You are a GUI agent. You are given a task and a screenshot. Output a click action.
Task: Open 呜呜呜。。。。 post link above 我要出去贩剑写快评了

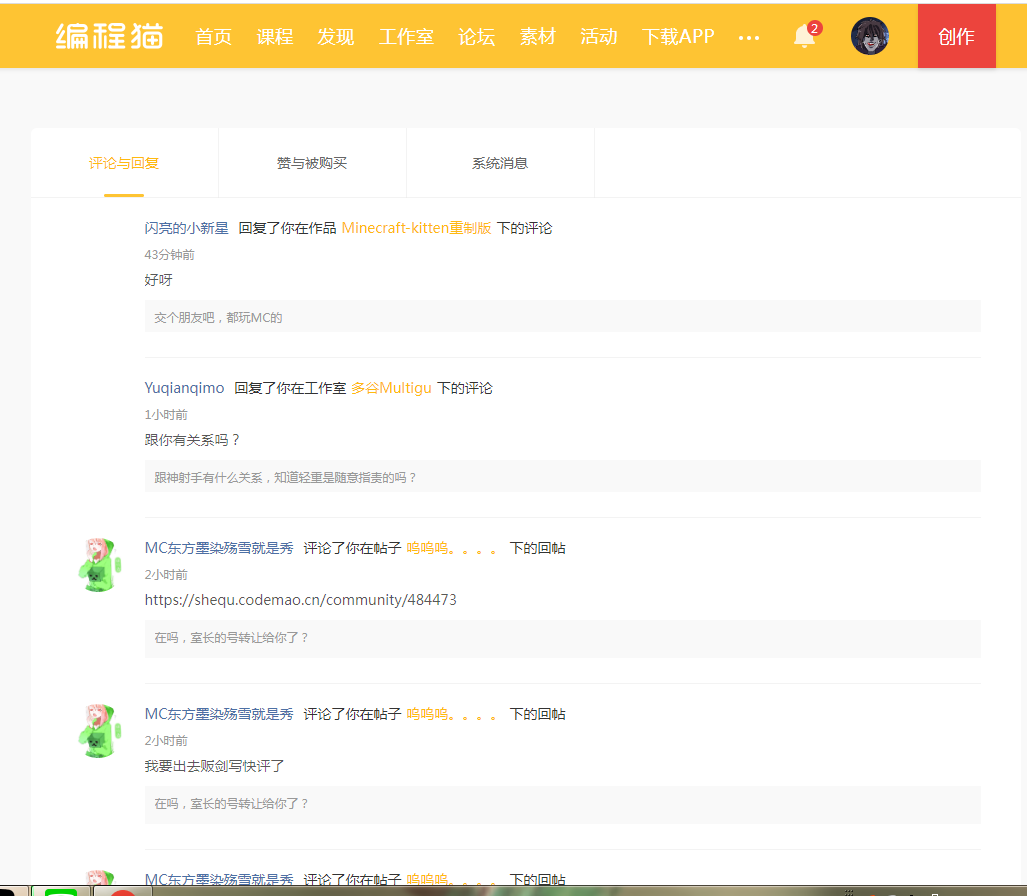point(452,714)
